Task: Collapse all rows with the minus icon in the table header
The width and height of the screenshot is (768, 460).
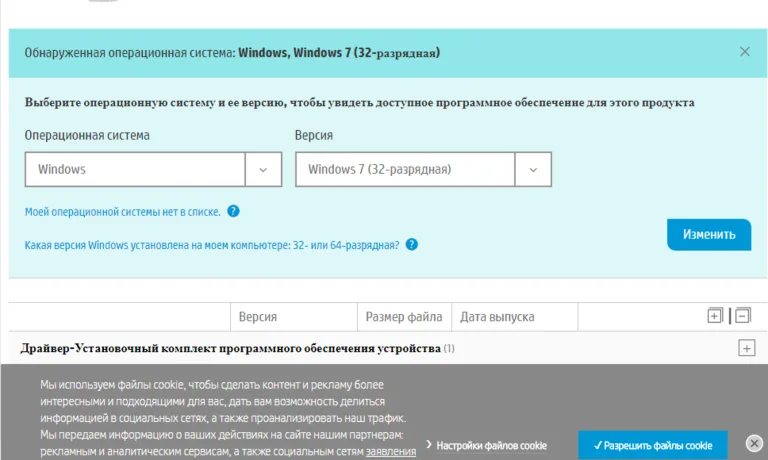Action: click(743, 316)
